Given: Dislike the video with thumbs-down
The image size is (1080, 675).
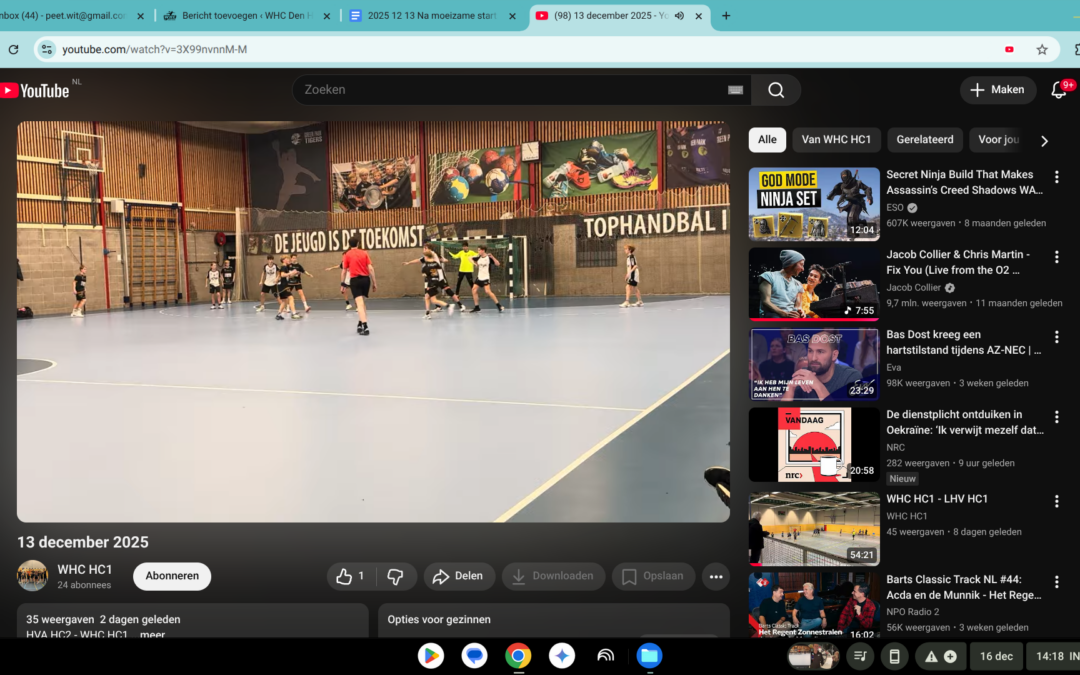Looking at the screenshot, I should 395,576.
